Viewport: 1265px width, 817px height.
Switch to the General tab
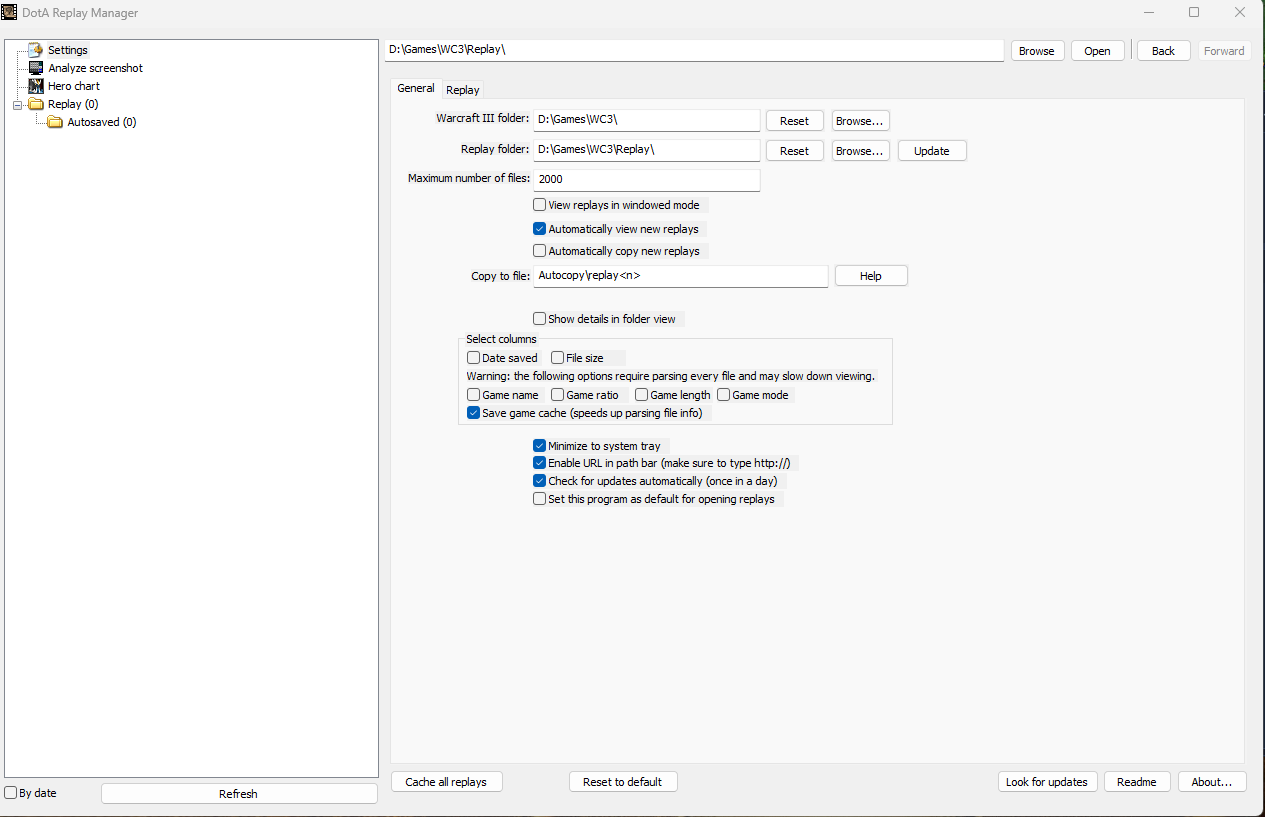(x=416, y=88)
